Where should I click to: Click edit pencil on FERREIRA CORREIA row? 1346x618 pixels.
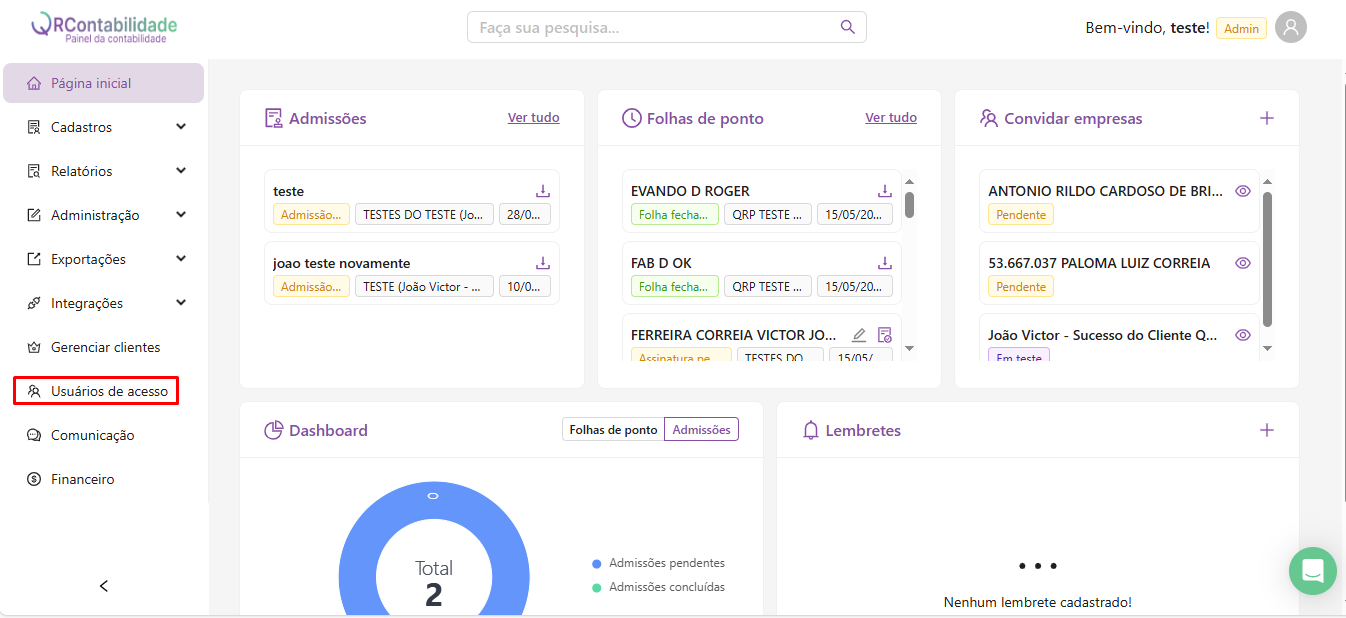(859, 335)
